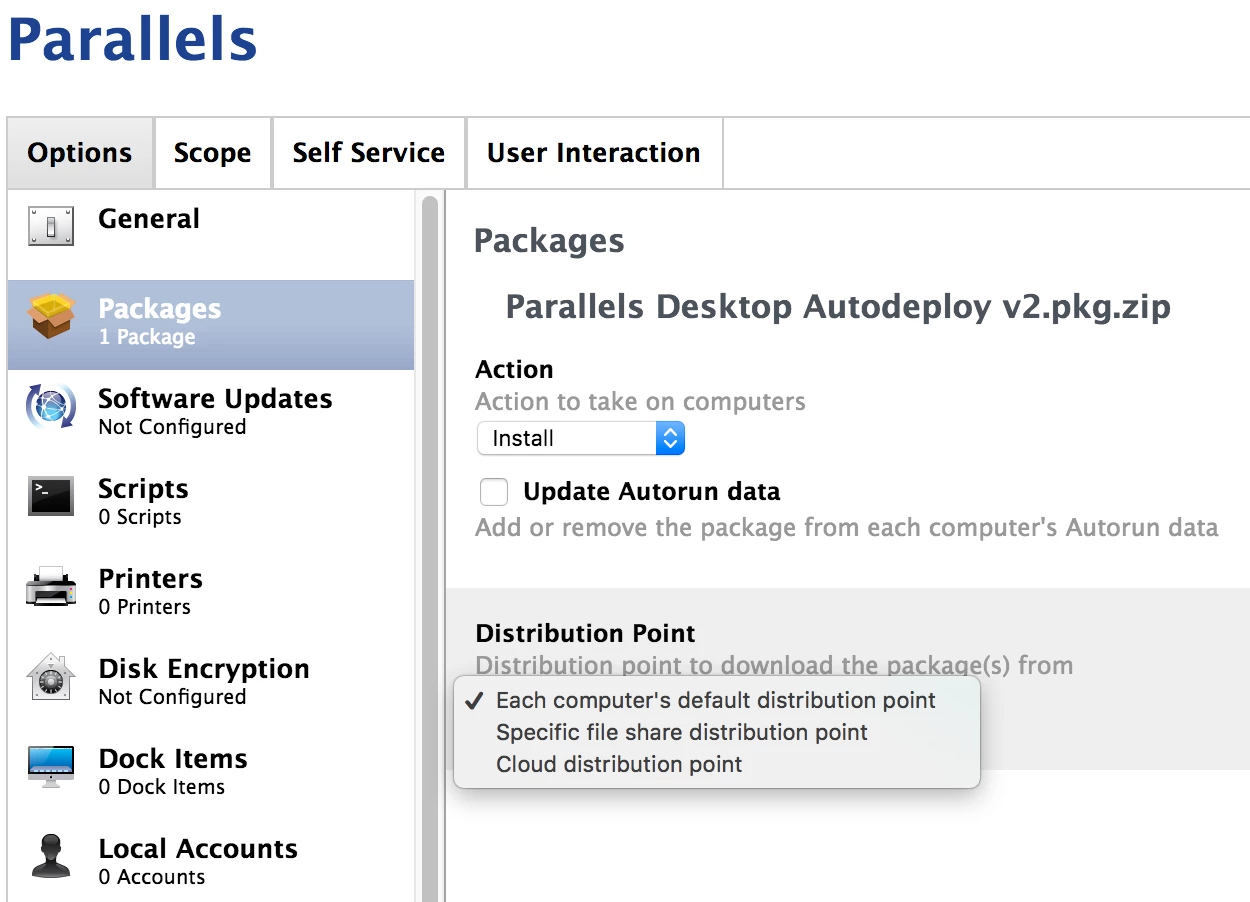Click the '1 Package' subtitle text
1250x902 pixels.
coord(147,337)
